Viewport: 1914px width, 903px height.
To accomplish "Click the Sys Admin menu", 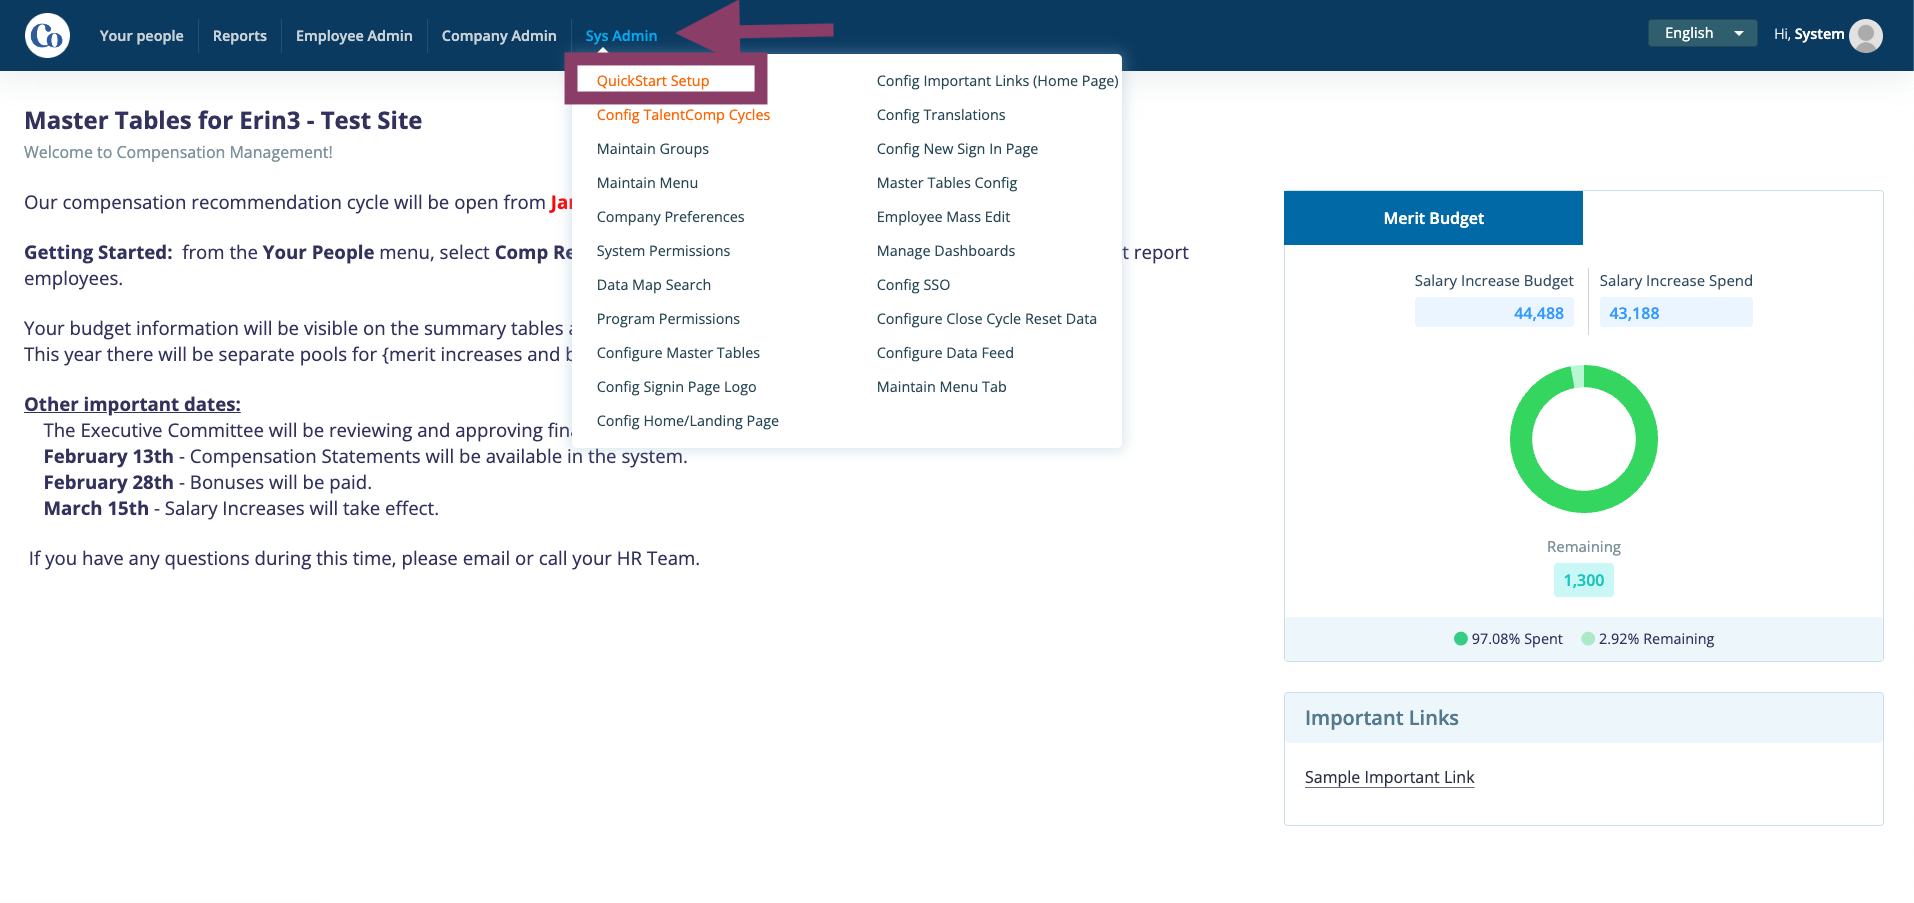I will (621, 36).
